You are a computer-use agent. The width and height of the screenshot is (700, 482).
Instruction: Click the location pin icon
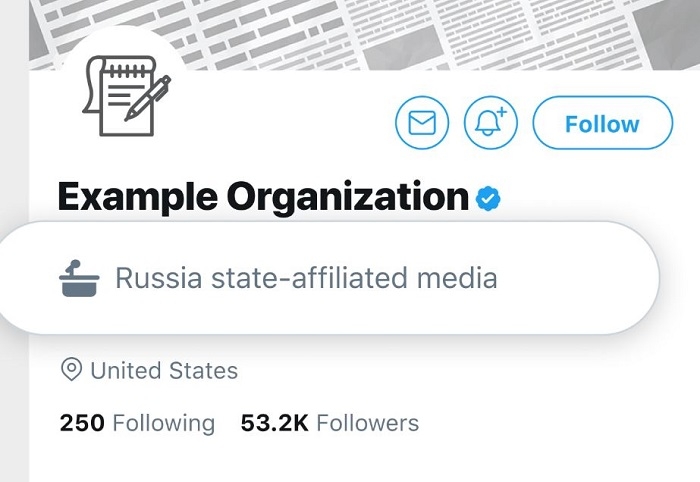click(71, 371)
